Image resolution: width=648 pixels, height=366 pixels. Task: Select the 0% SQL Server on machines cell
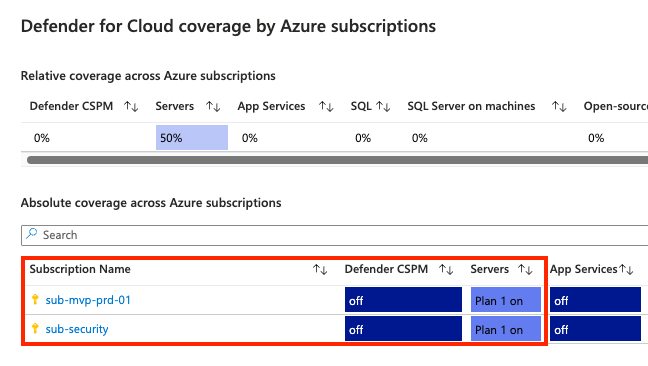(419, 138)
